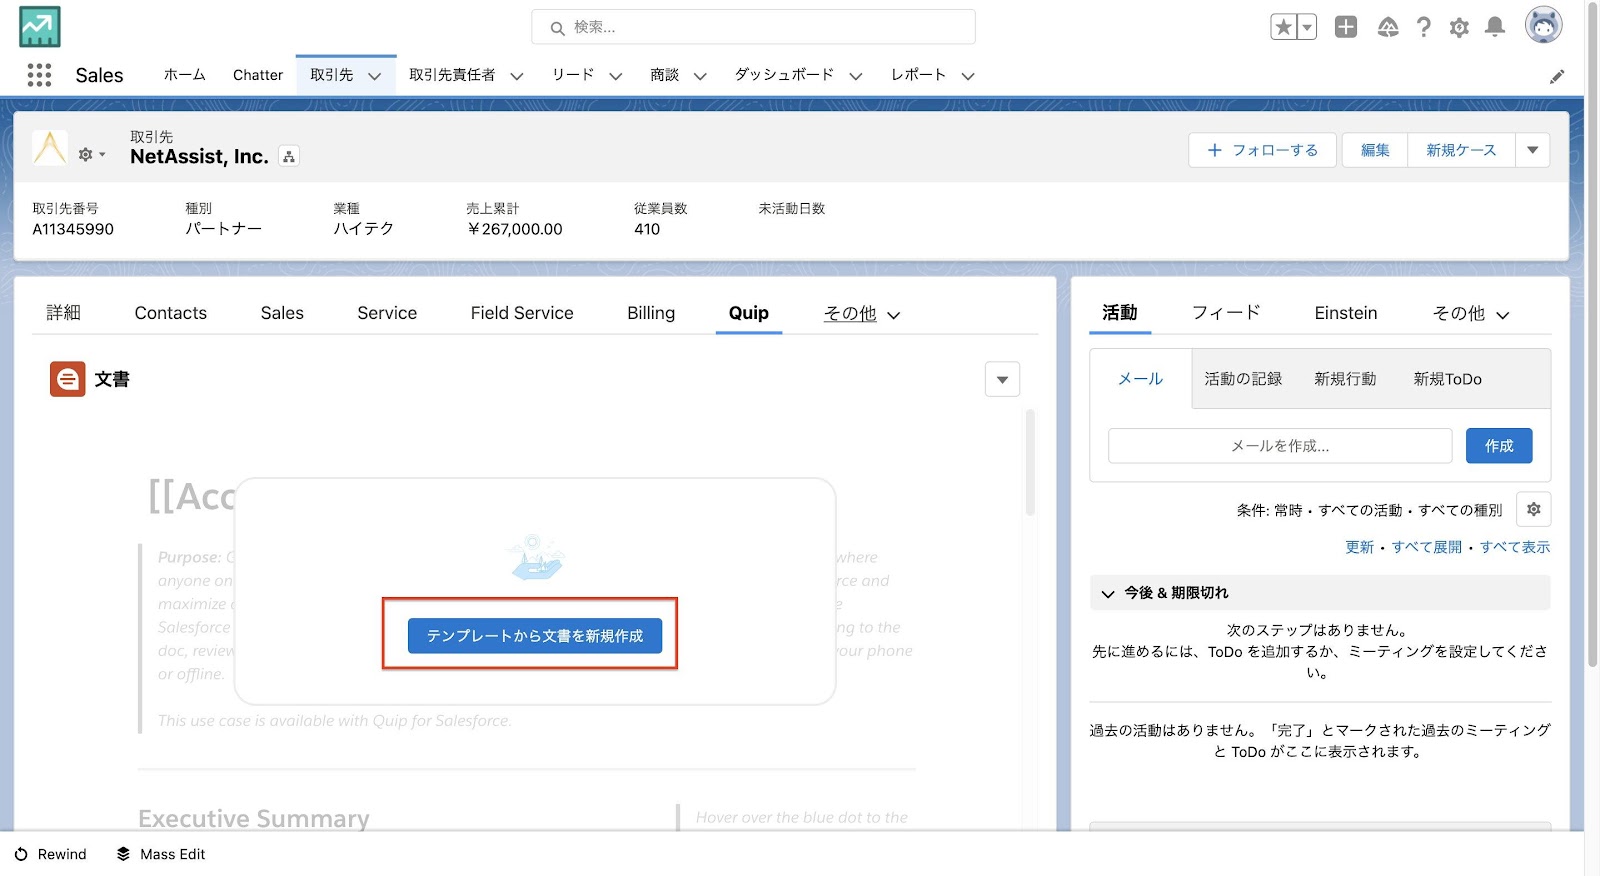Expand the リード dropdown chevron

(x=616, y=76)
